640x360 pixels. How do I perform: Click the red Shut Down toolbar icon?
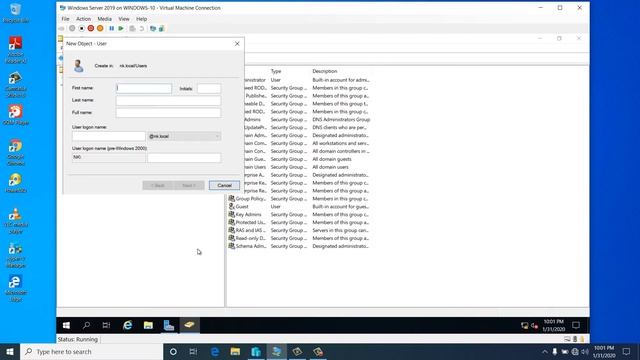[x=91, y=29]
